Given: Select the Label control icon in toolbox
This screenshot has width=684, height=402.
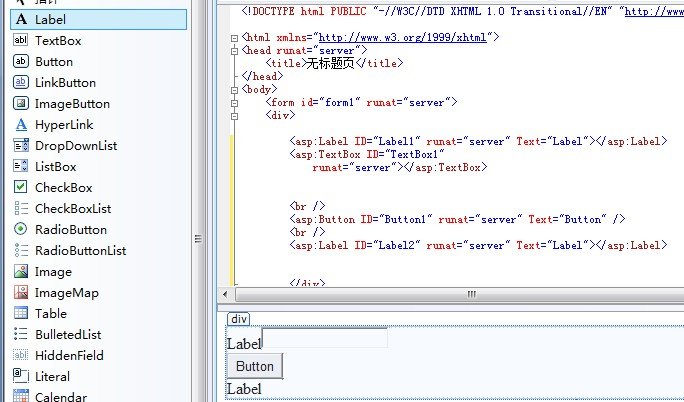Looking at the screenshot, I should click(21, 19).
